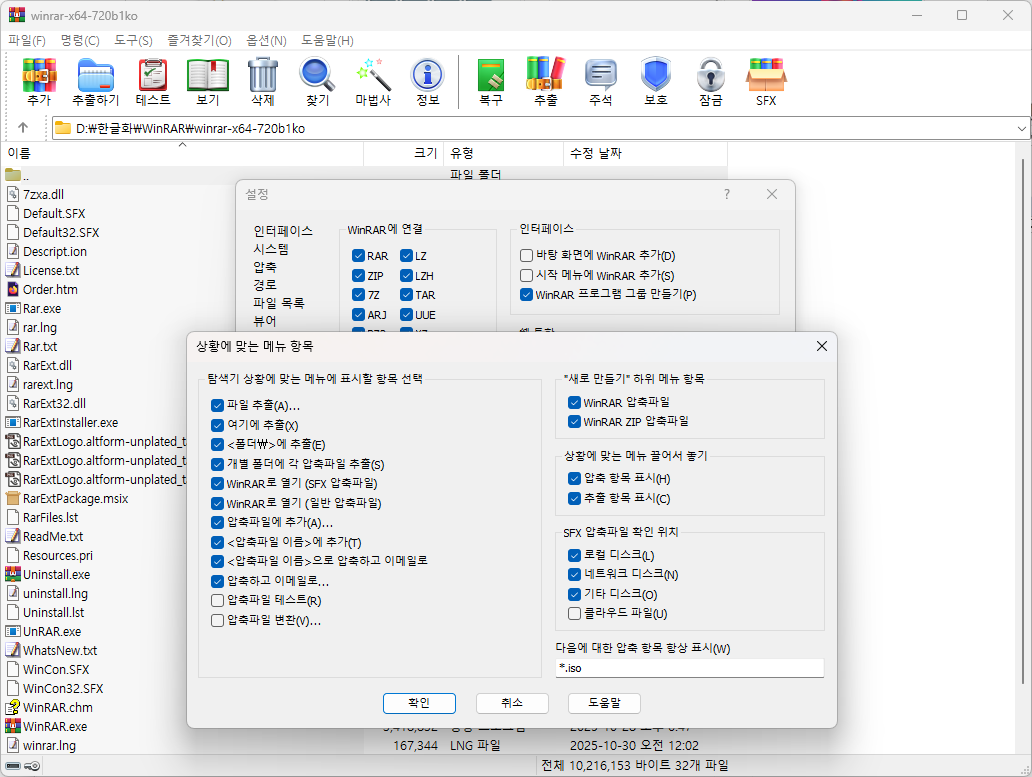Open the address path dropdown arrow
Image resolution: width=1032 pixels, height=777 pixels.
[x=1021, y=128]
